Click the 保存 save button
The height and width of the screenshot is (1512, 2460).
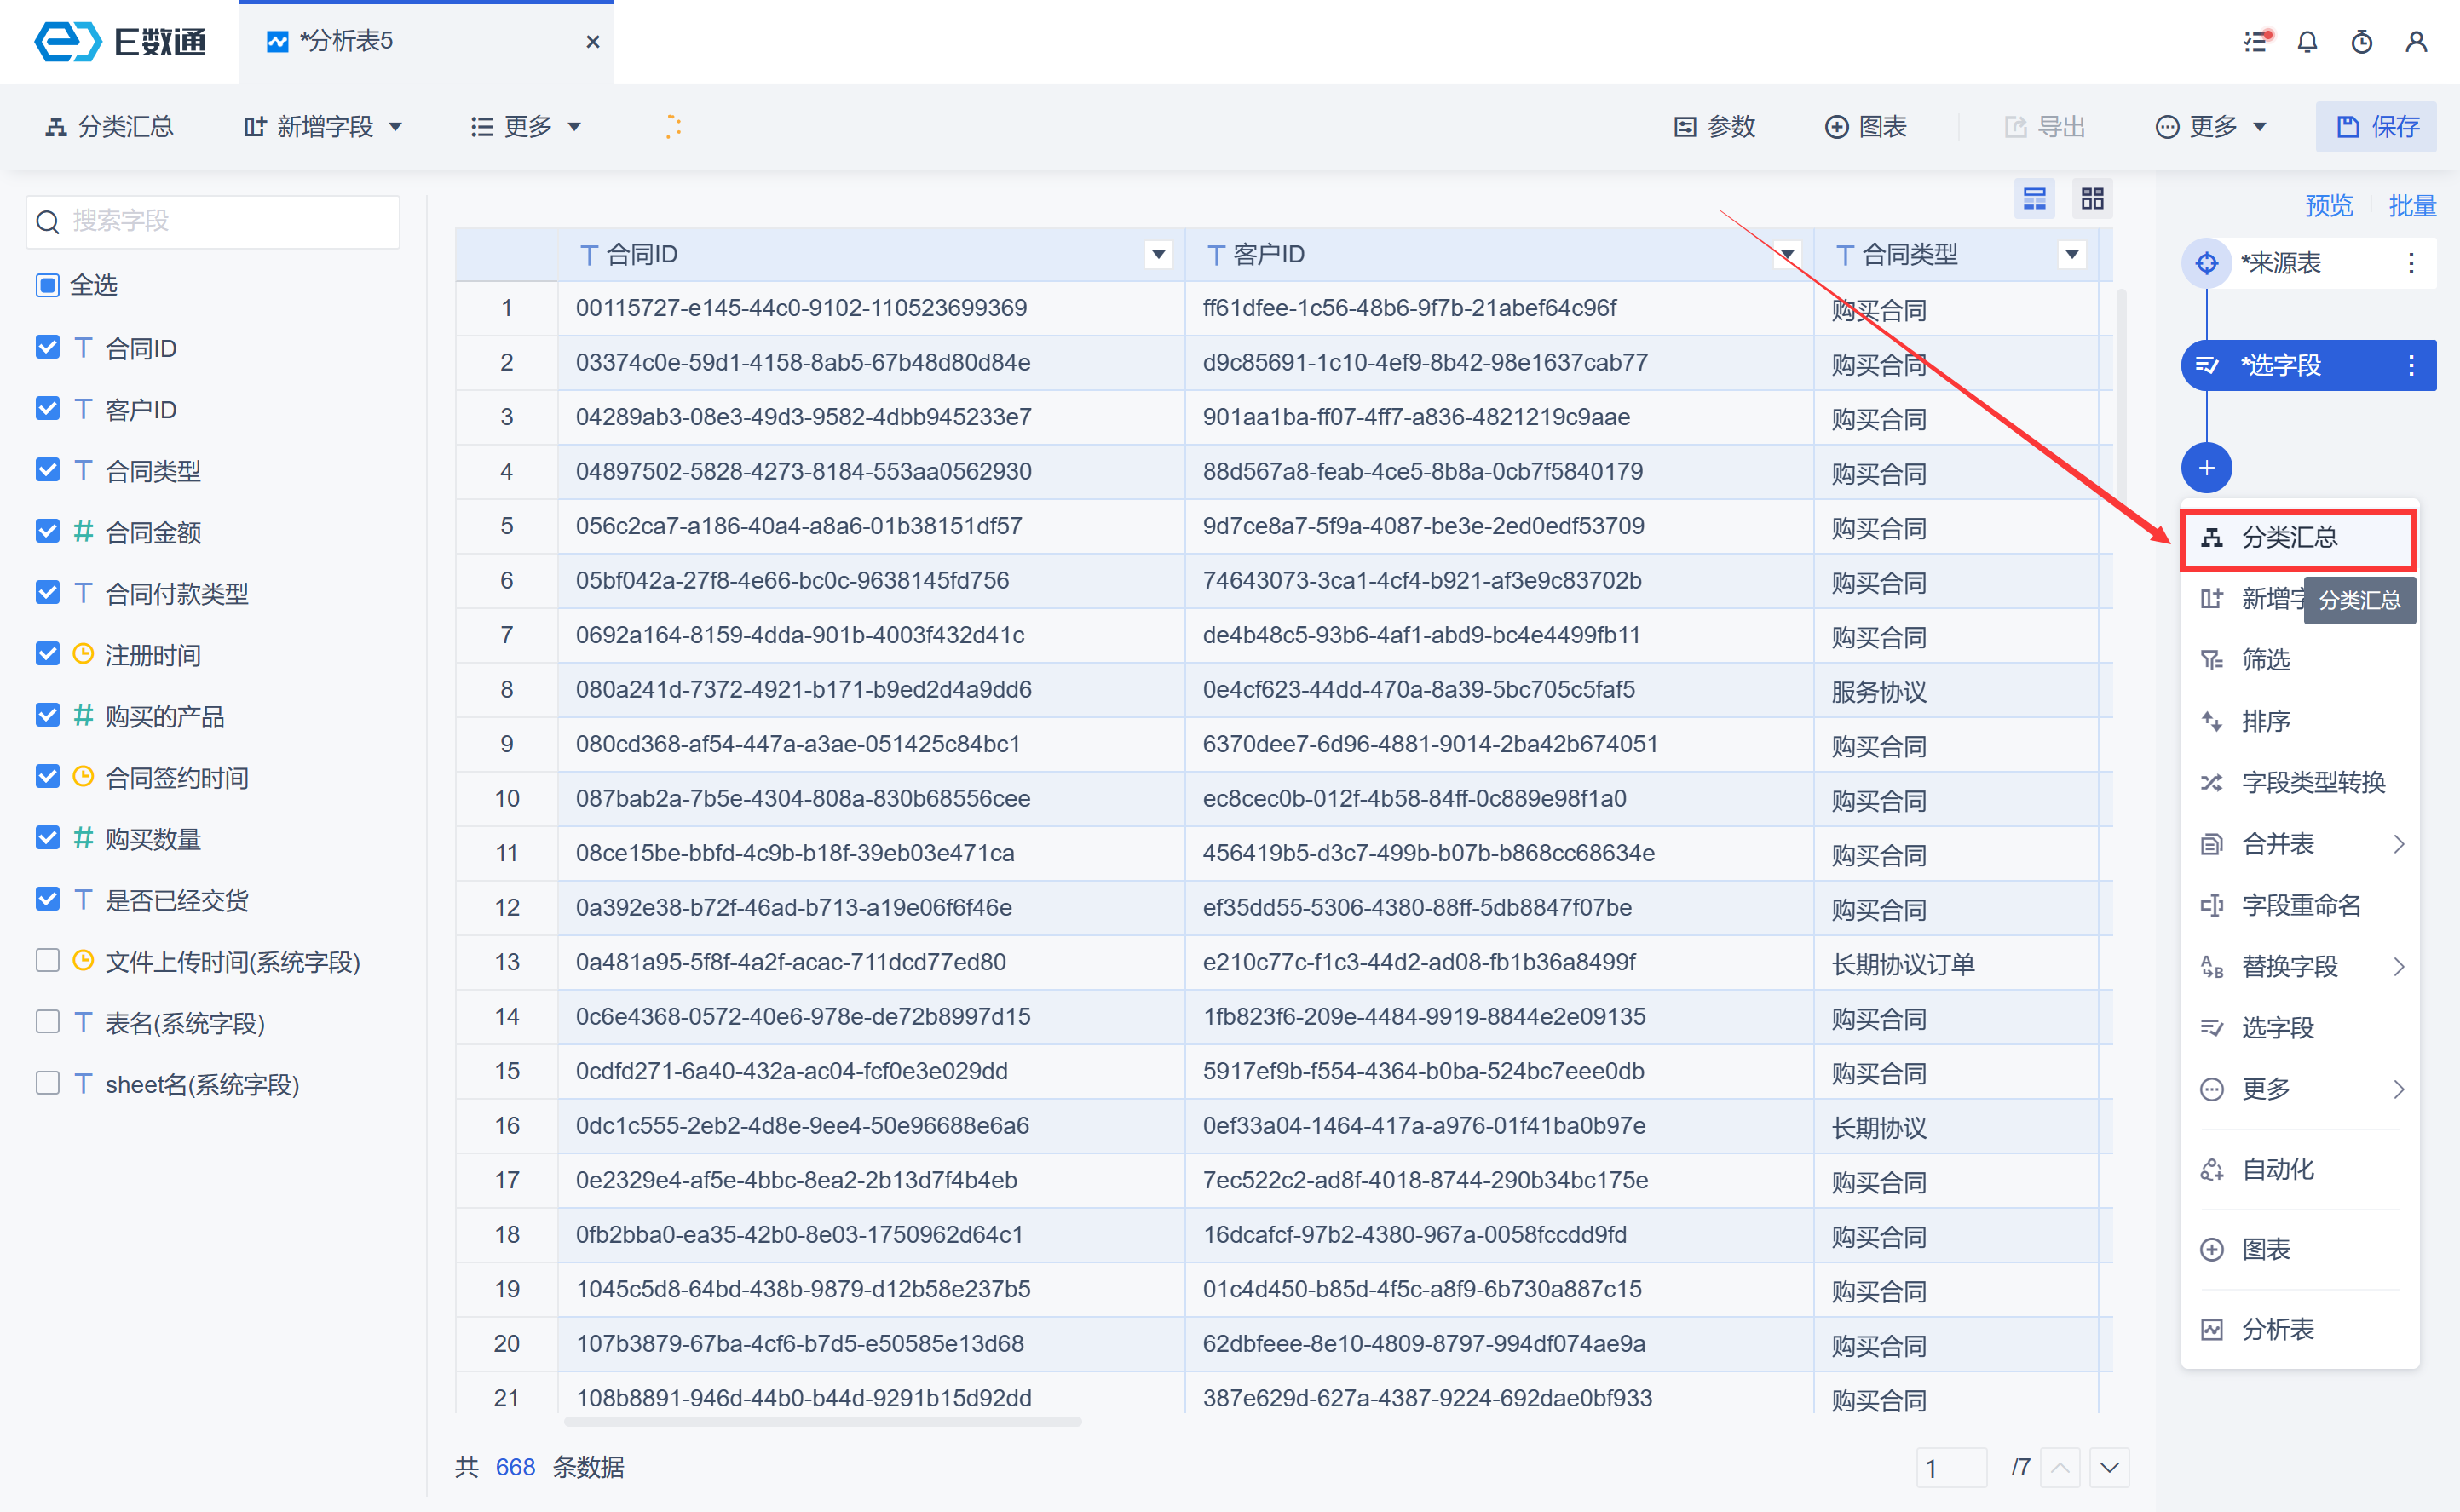tap(2376, 127)
